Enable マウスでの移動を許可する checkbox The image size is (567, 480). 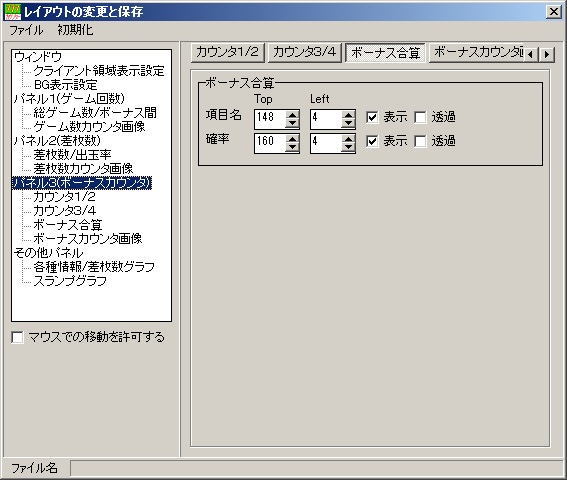pos(17,337)
